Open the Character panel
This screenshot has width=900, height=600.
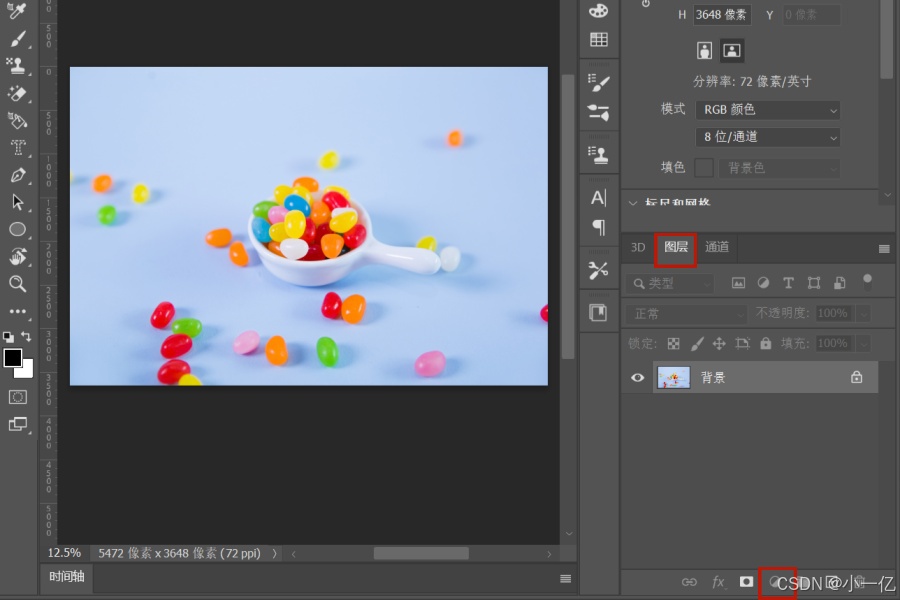599,198
